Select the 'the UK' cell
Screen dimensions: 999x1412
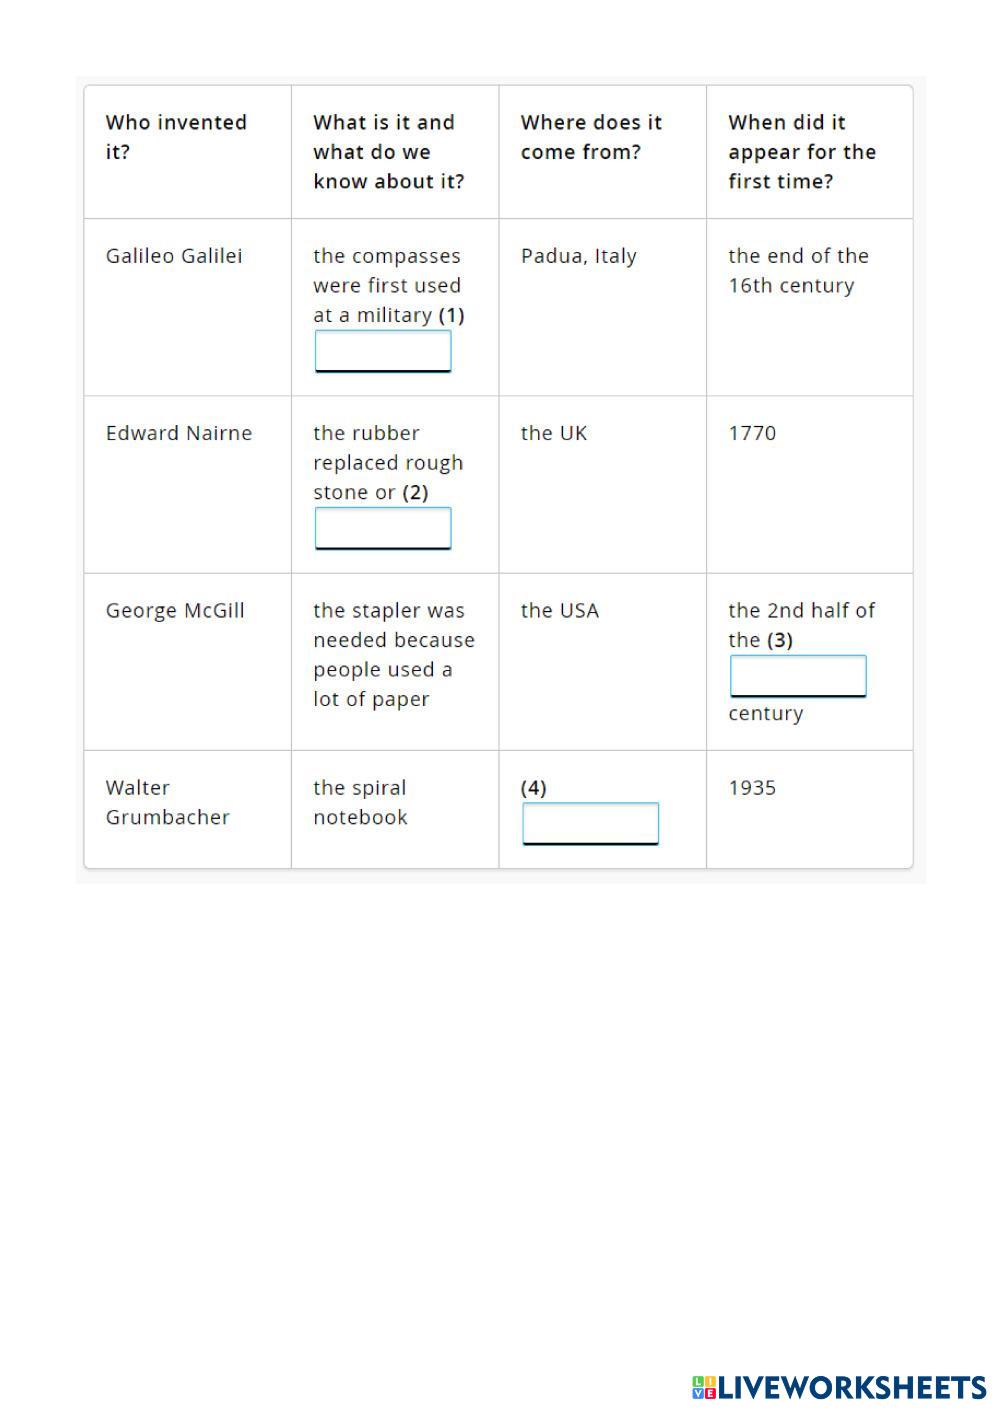tap(554, 433)
